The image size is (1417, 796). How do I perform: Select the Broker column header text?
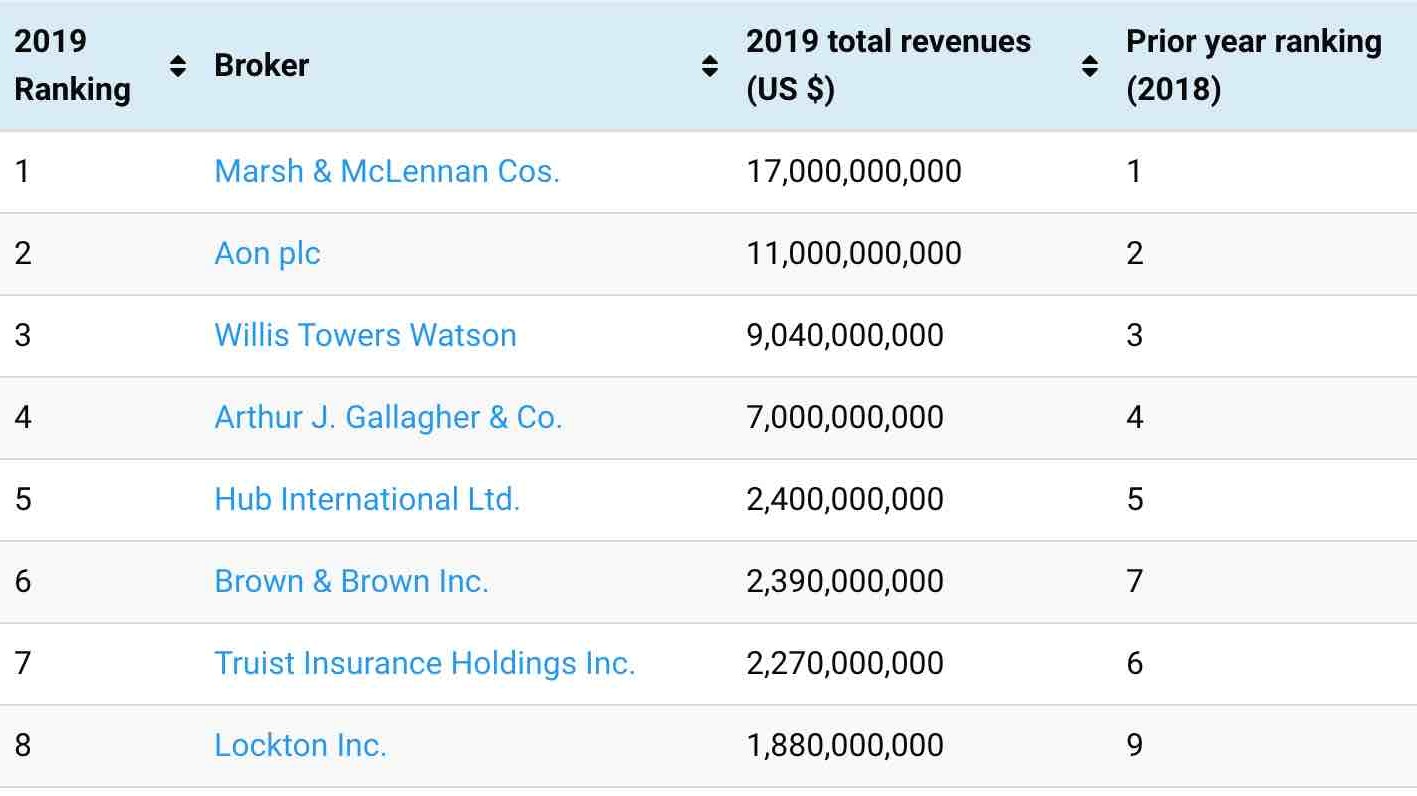coord(262,66)
